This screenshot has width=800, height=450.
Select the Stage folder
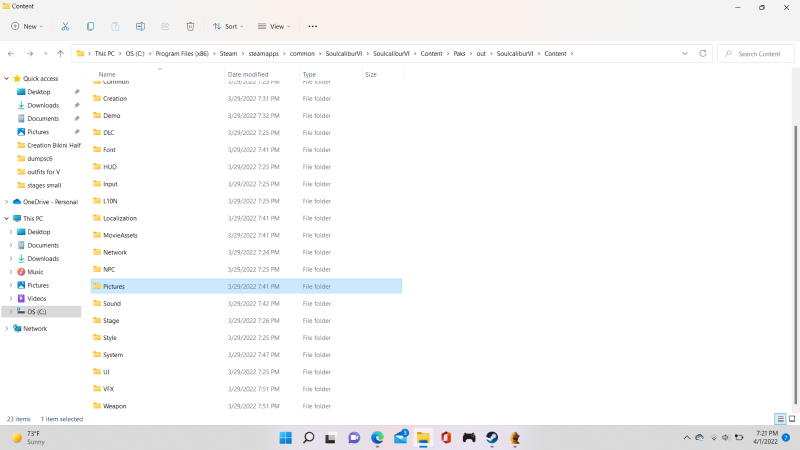[x=111, y=320]
